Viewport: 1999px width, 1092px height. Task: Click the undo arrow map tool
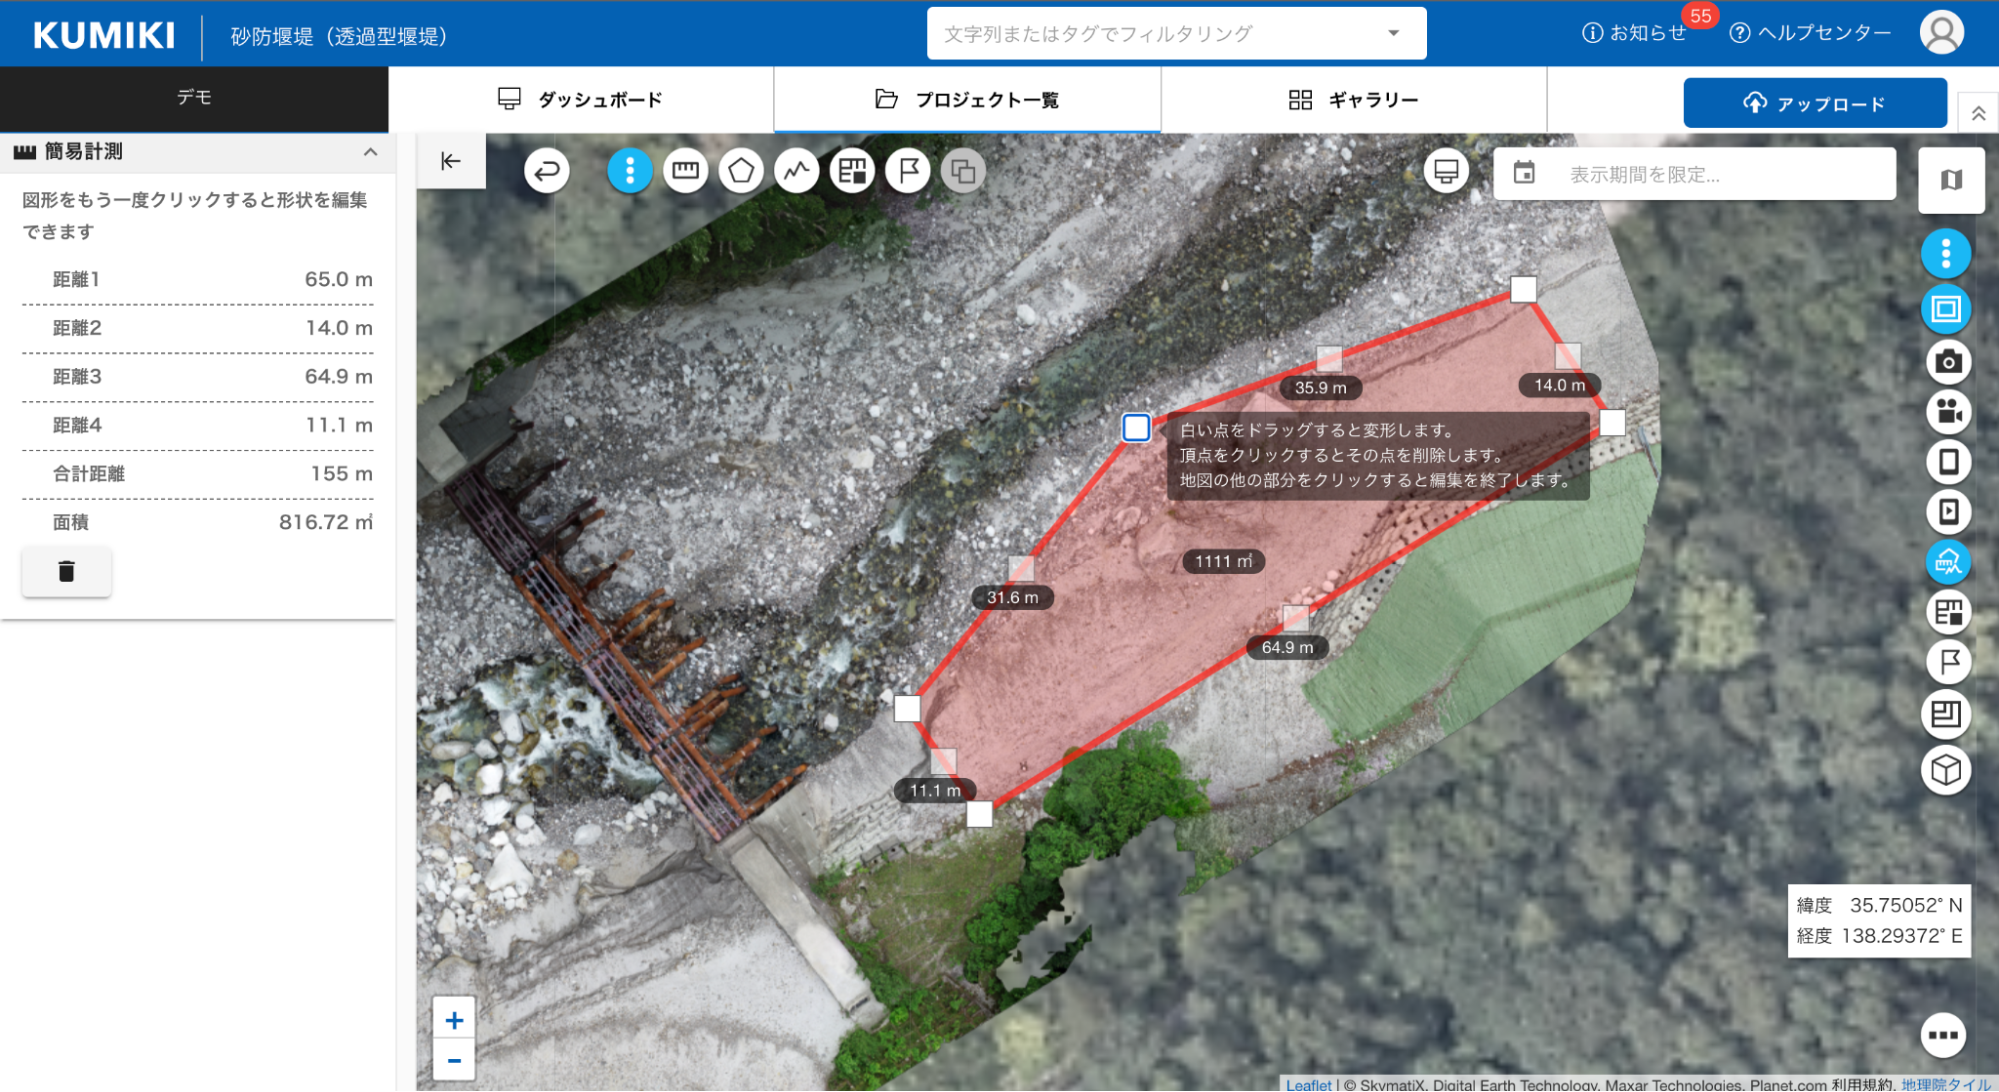point(547,171)
